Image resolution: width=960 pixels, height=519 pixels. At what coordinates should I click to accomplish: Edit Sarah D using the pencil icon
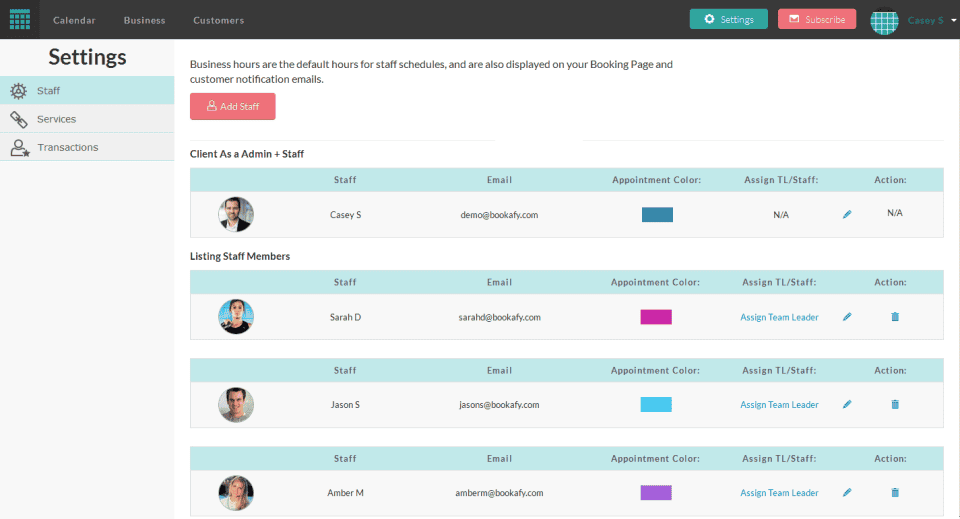[x=847, y=317]
